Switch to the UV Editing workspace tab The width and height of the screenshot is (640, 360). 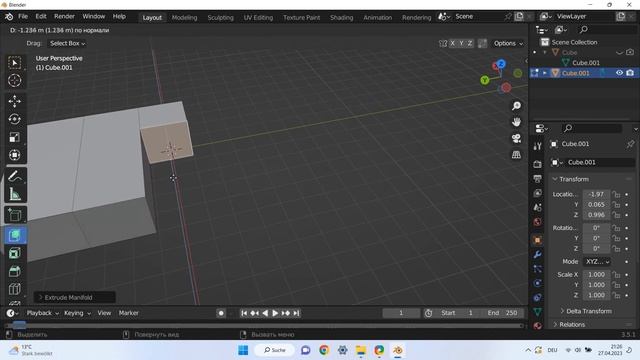[x=258, y=18]
